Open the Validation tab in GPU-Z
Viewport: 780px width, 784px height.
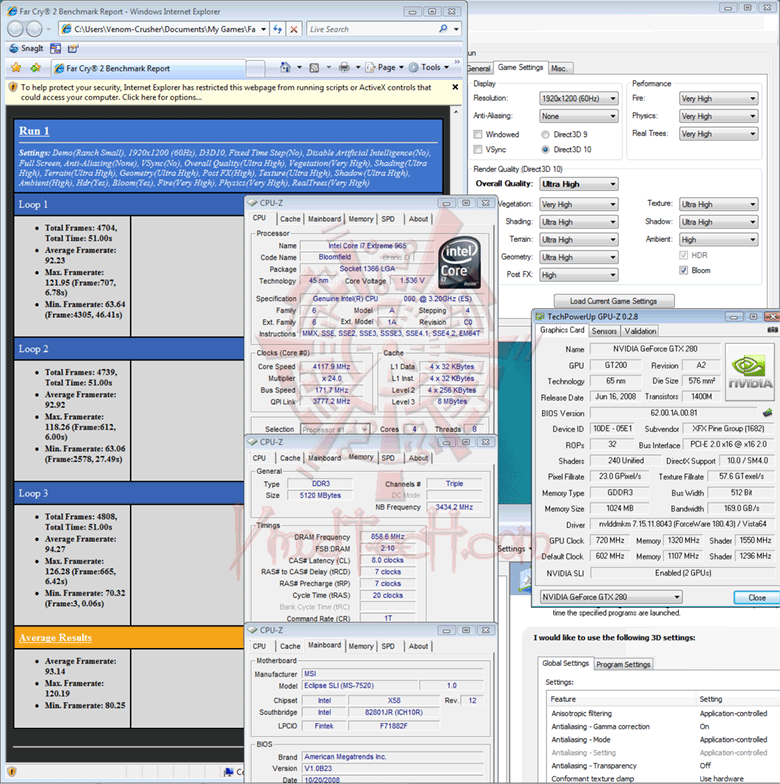point(640,331)
